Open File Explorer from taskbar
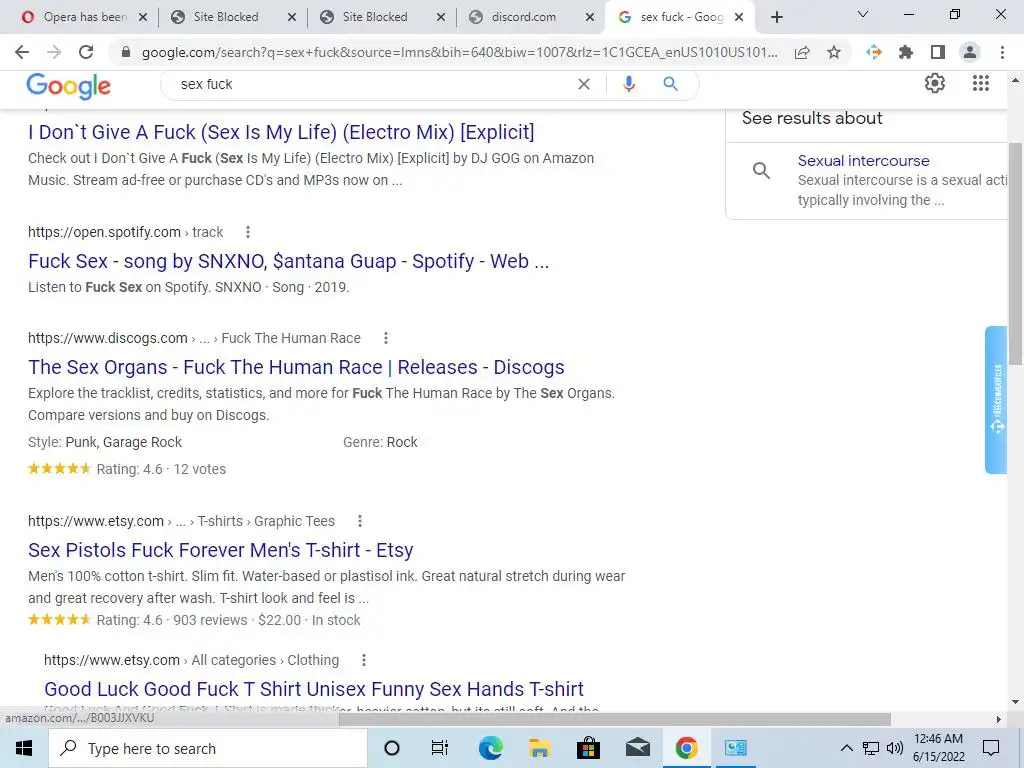This screenshot has height=768, width=1024. point(539,748)
